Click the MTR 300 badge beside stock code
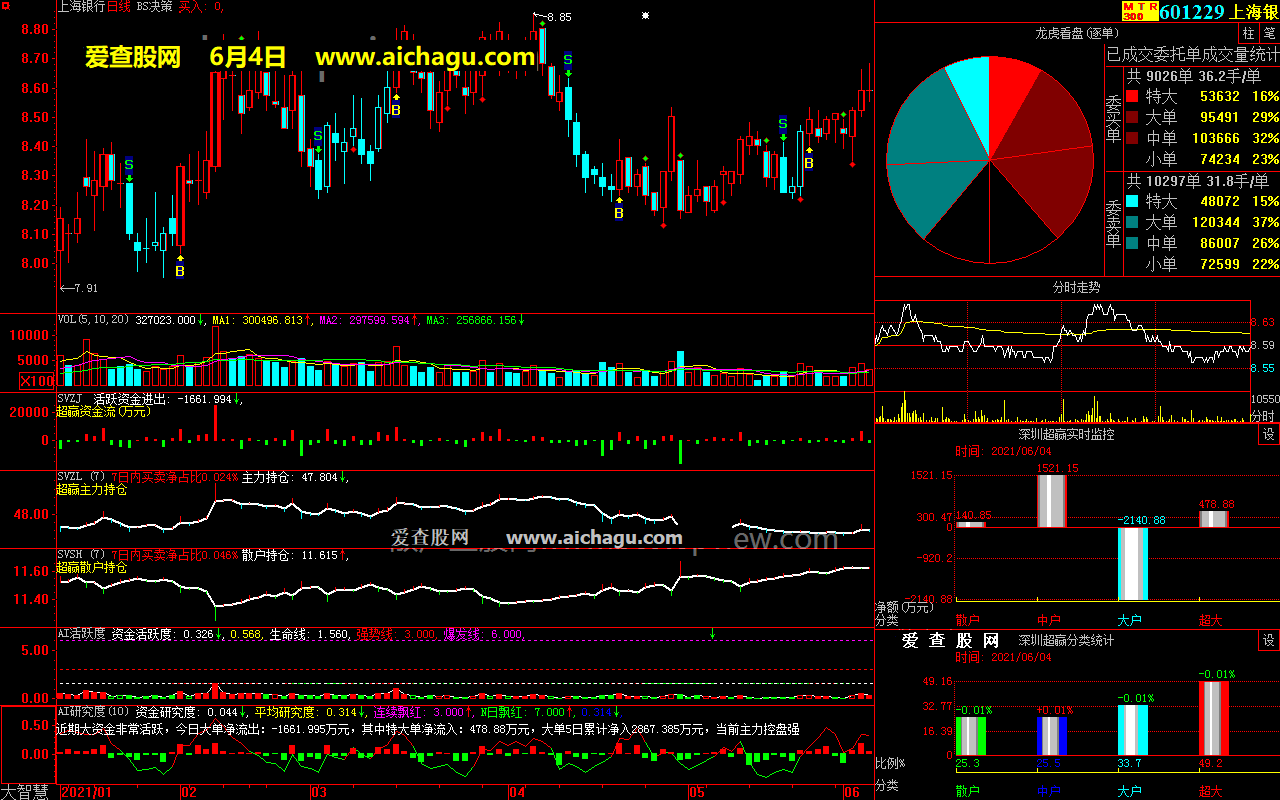Viewport: 1280px width, 800px height. click(x=1140, y=11)
